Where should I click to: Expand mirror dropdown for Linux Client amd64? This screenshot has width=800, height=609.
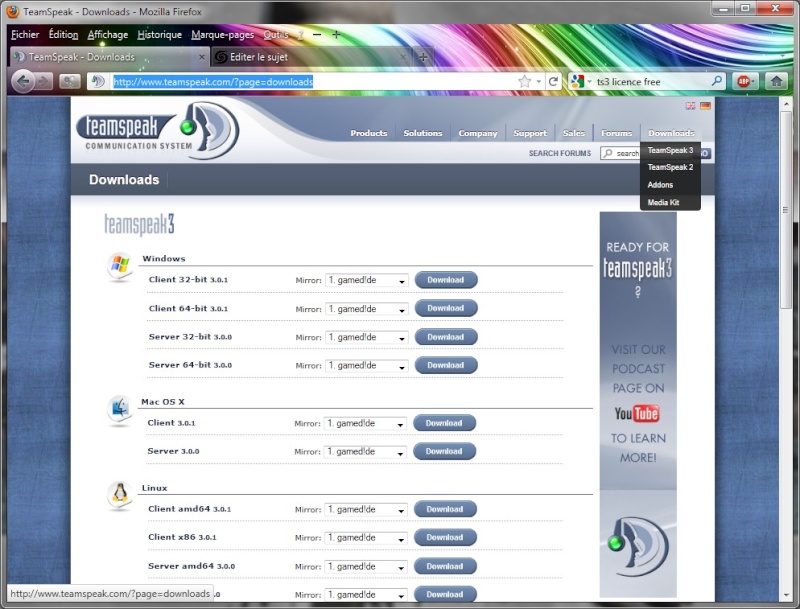coord(366,510)
